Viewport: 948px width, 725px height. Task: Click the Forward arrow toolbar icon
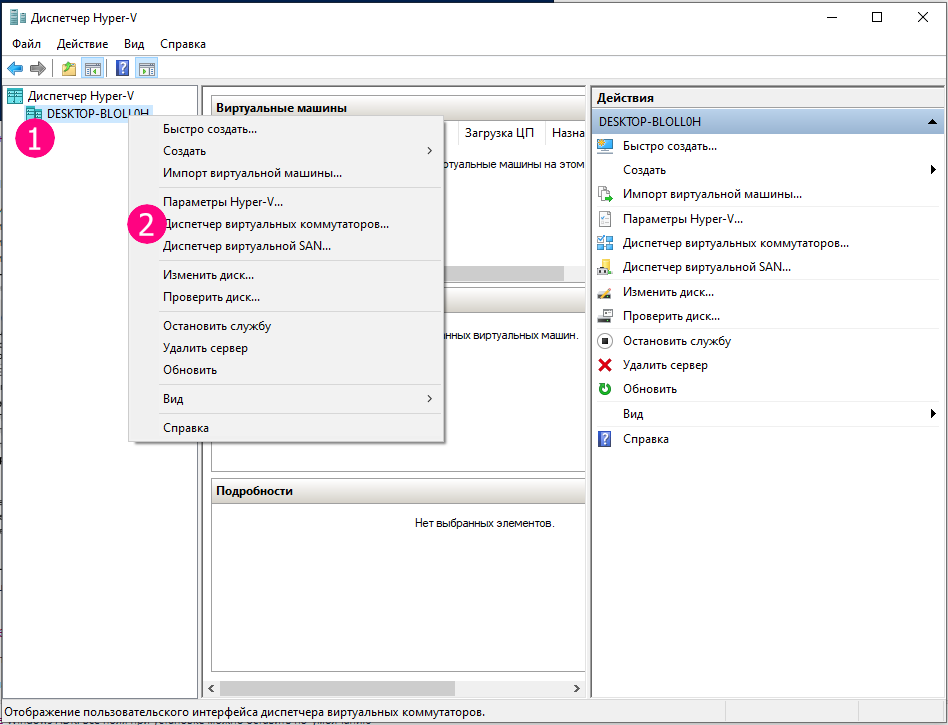coord(38,68)
